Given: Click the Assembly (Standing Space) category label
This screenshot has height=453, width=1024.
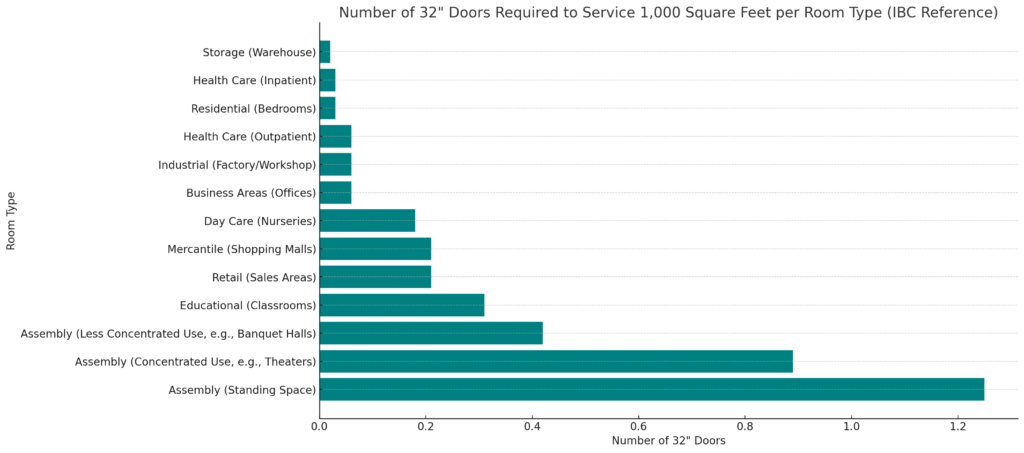Looking at the screenshot, I should pos(242,389).
